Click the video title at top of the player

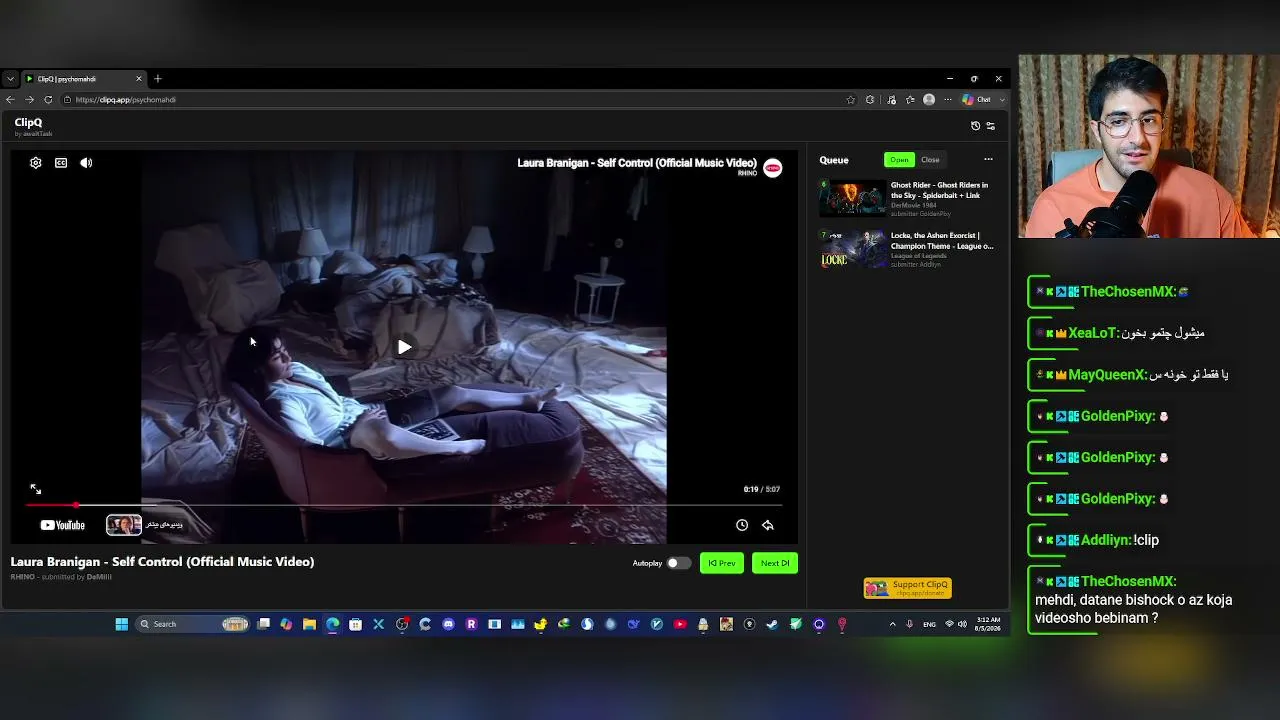click(x=637, y=163)
